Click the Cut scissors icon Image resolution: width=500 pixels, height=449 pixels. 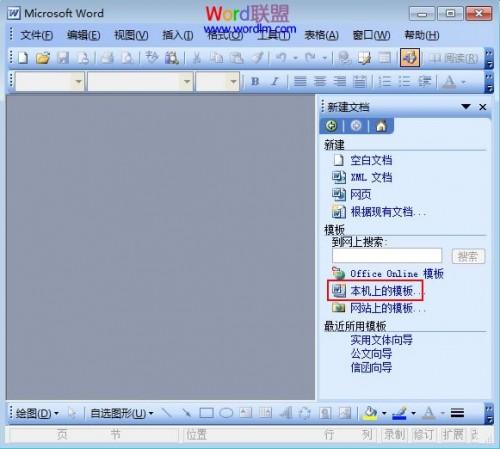point(197,58)
